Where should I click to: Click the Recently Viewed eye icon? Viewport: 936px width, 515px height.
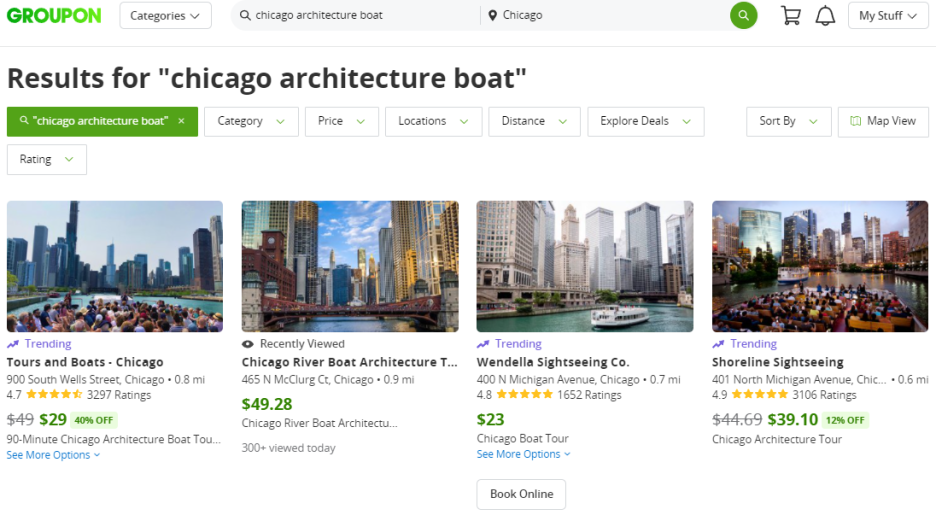coord(248,344)
